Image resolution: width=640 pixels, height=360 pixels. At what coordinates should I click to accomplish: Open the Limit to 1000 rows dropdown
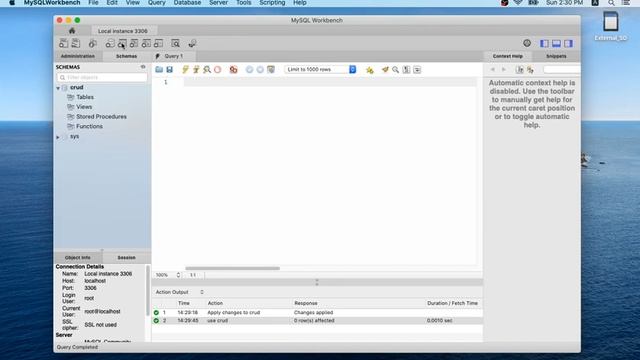point(320,69)
